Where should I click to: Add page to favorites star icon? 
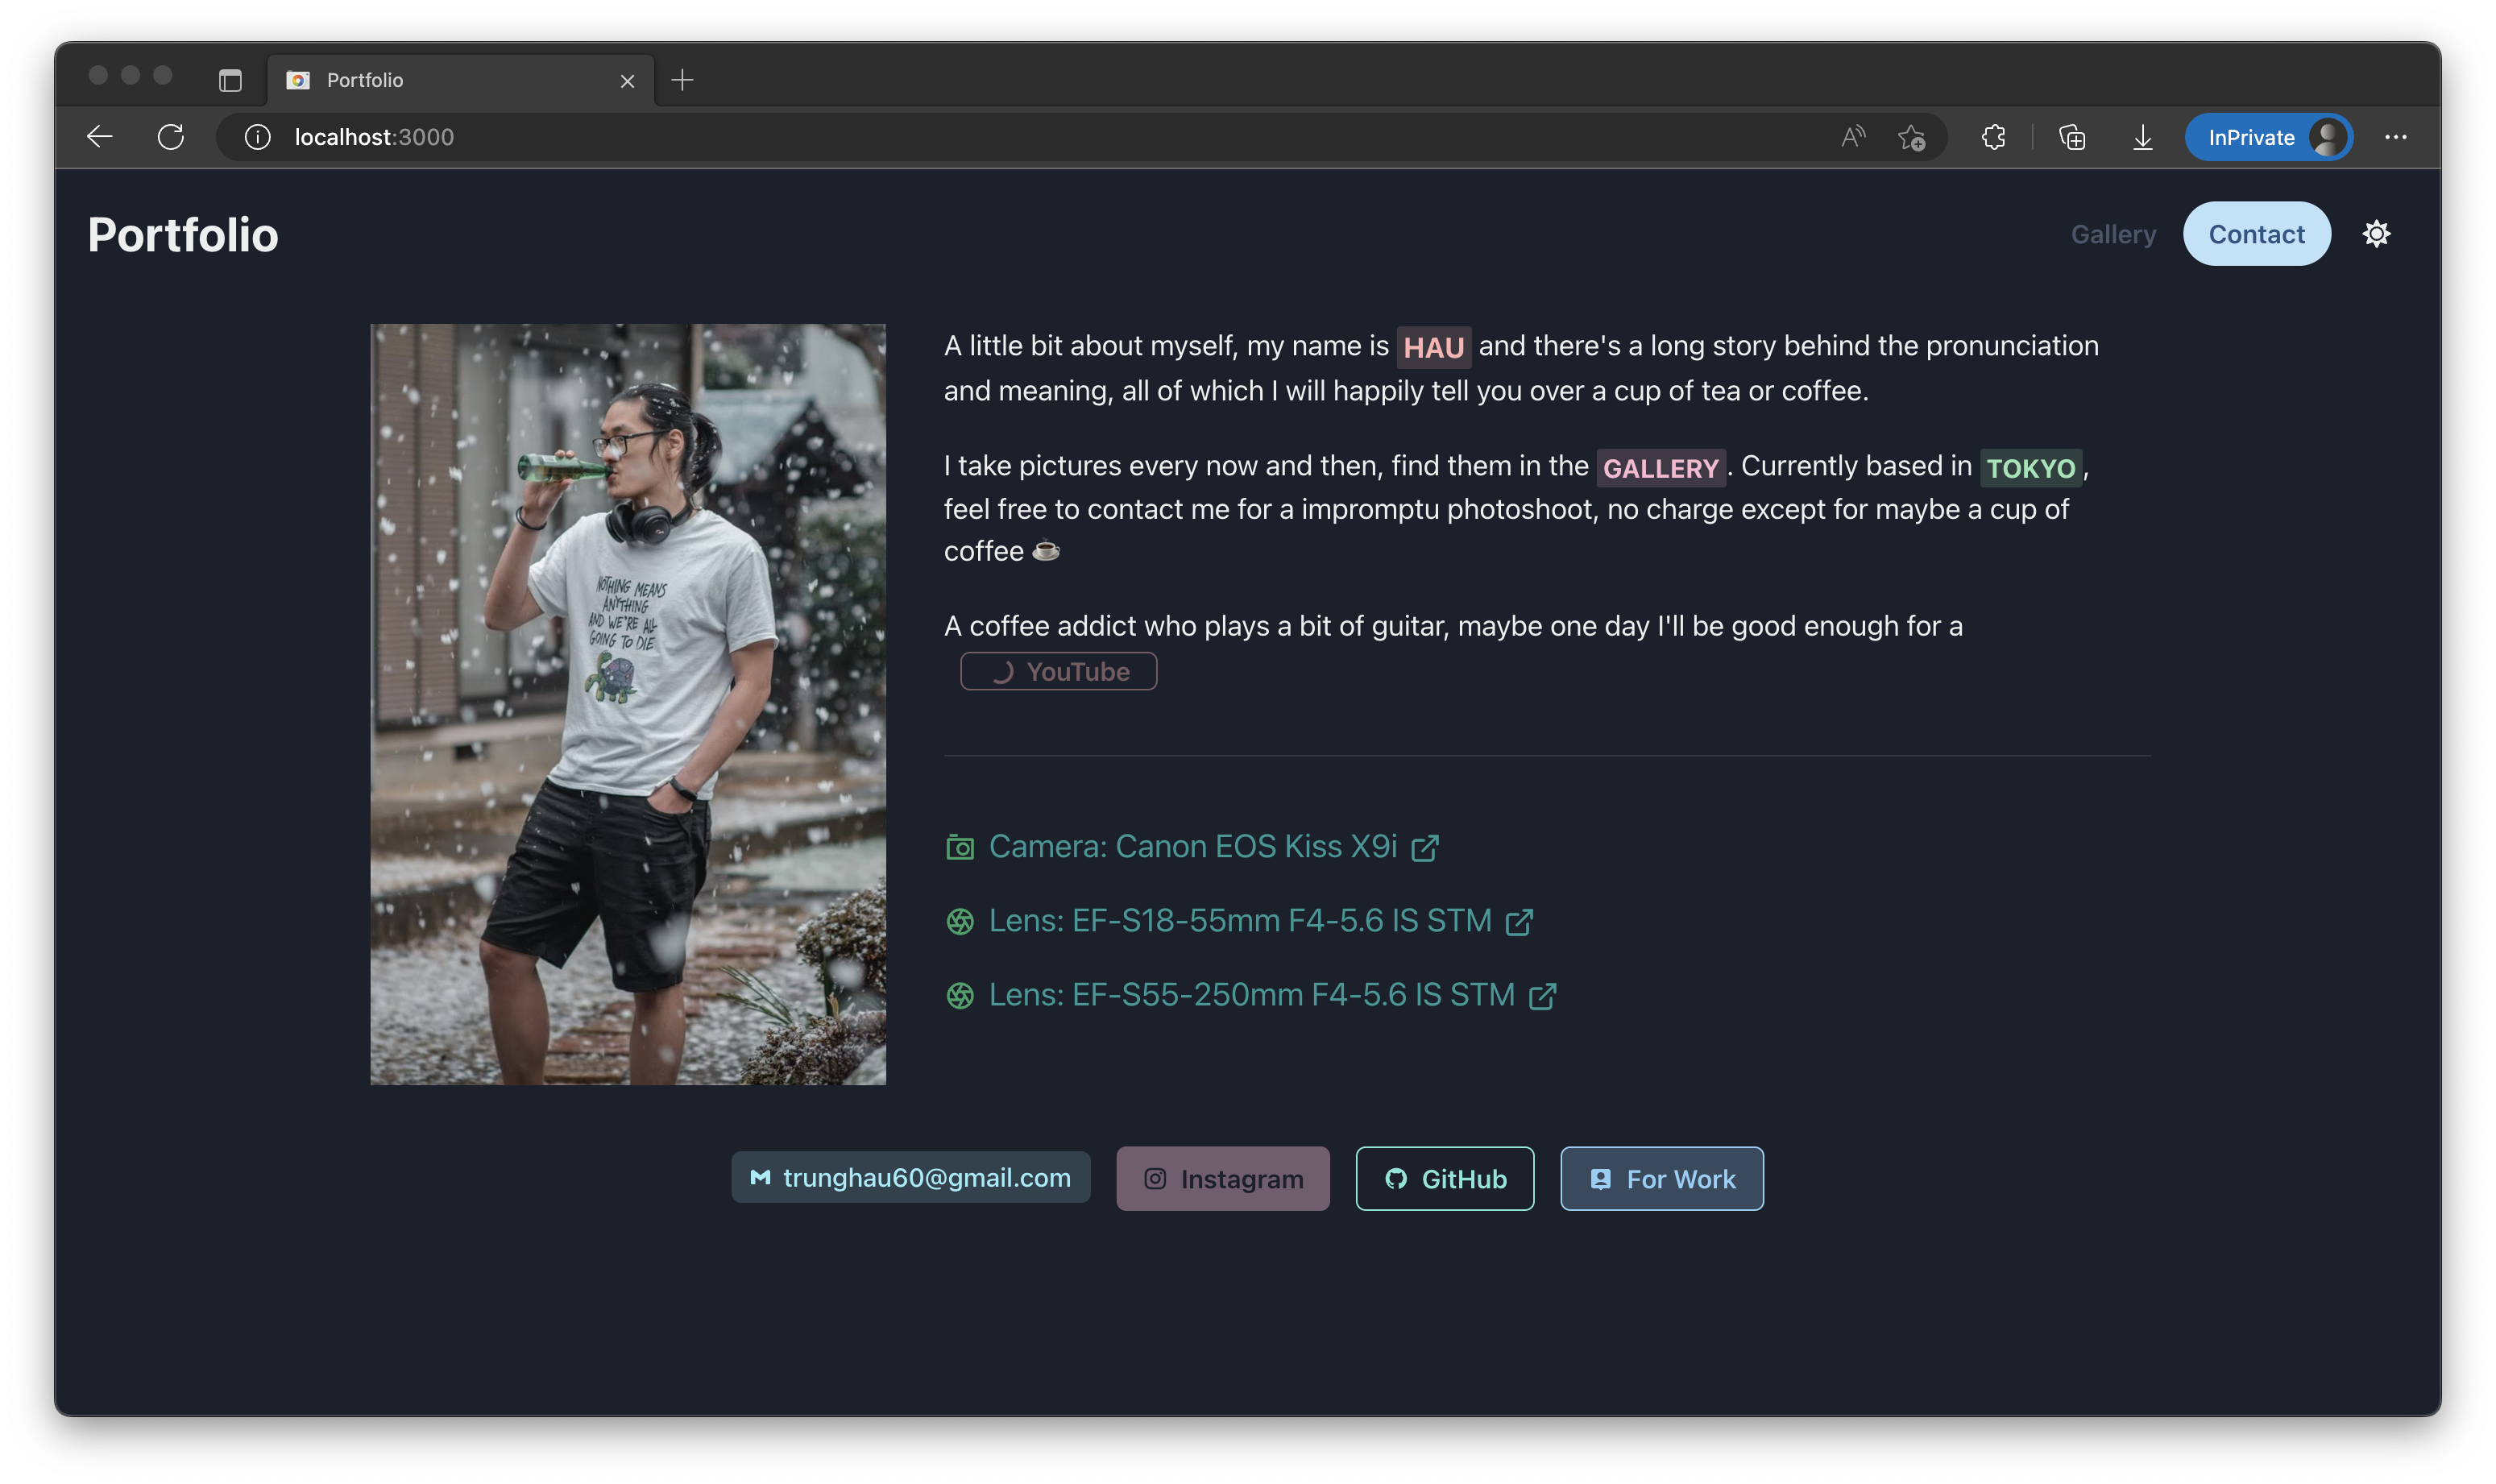1911,137
